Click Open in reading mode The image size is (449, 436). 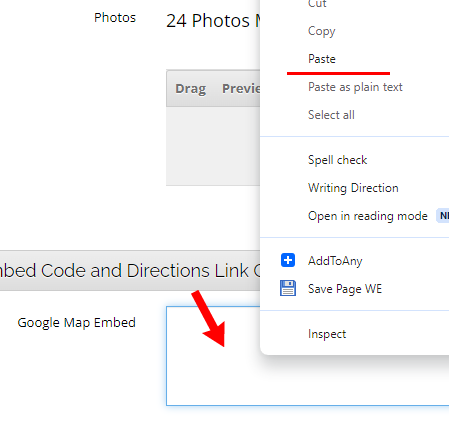[368, 216]
